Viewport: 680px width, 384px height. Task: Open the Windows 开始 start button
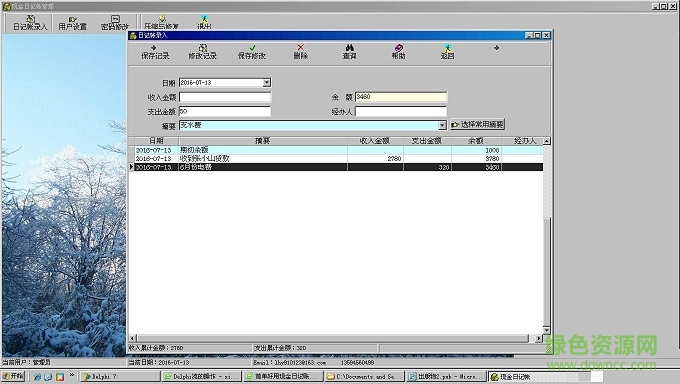coord(13,376)
